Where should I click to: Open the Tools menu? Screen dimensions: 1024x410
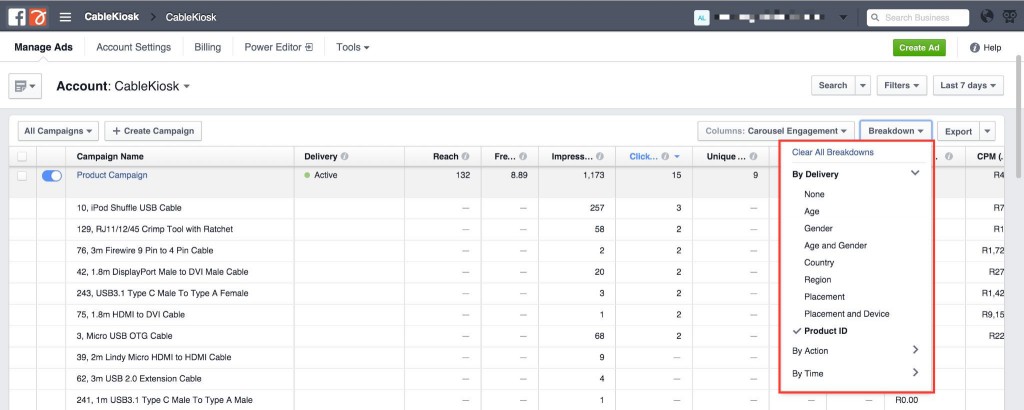point(353,47)
